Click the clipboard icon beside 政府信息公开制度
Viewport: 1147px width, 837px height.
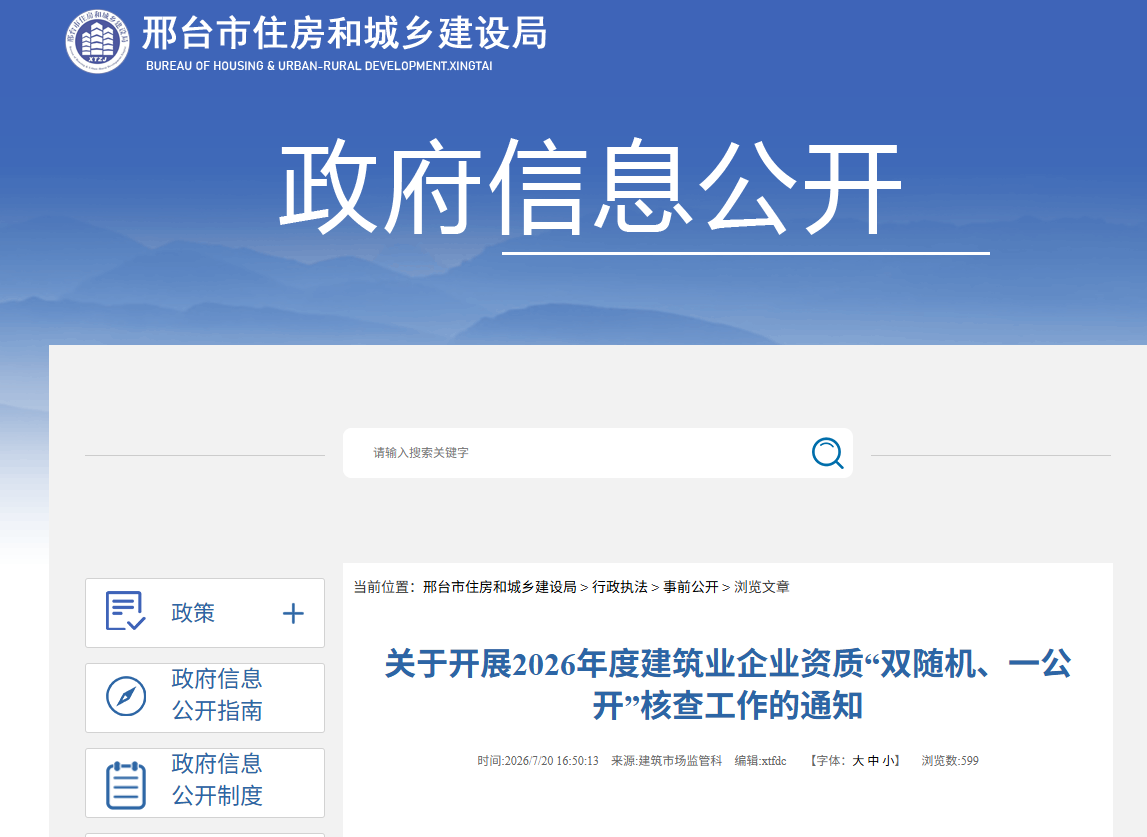[126, 784]
